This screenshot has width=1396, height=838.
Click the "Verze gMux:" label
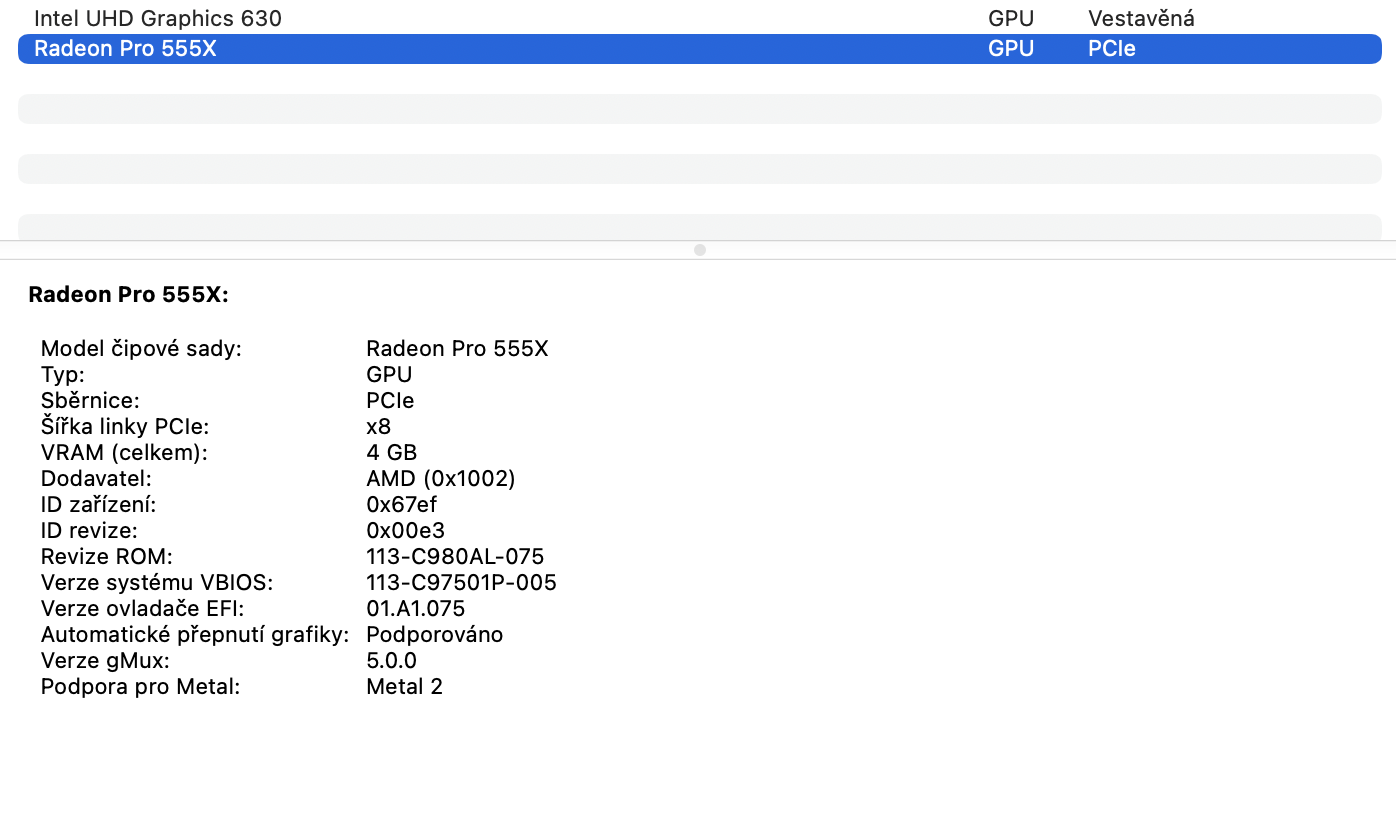click(105, 661)
